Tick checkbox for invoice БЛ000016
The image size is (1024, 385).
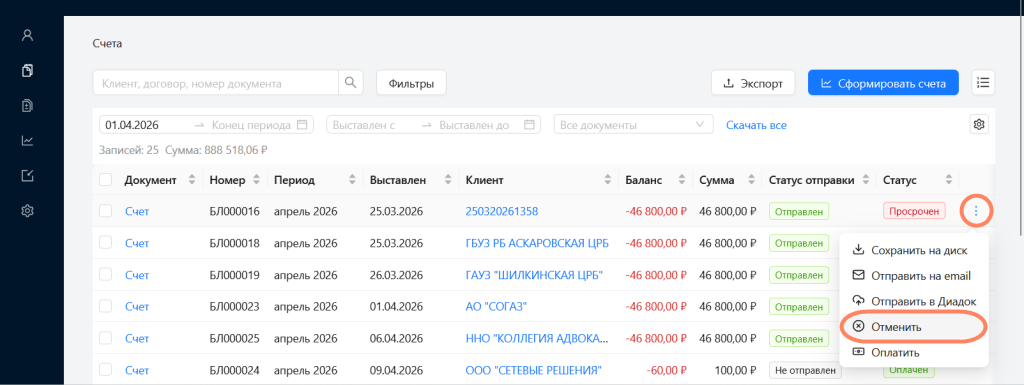[106, 211]
